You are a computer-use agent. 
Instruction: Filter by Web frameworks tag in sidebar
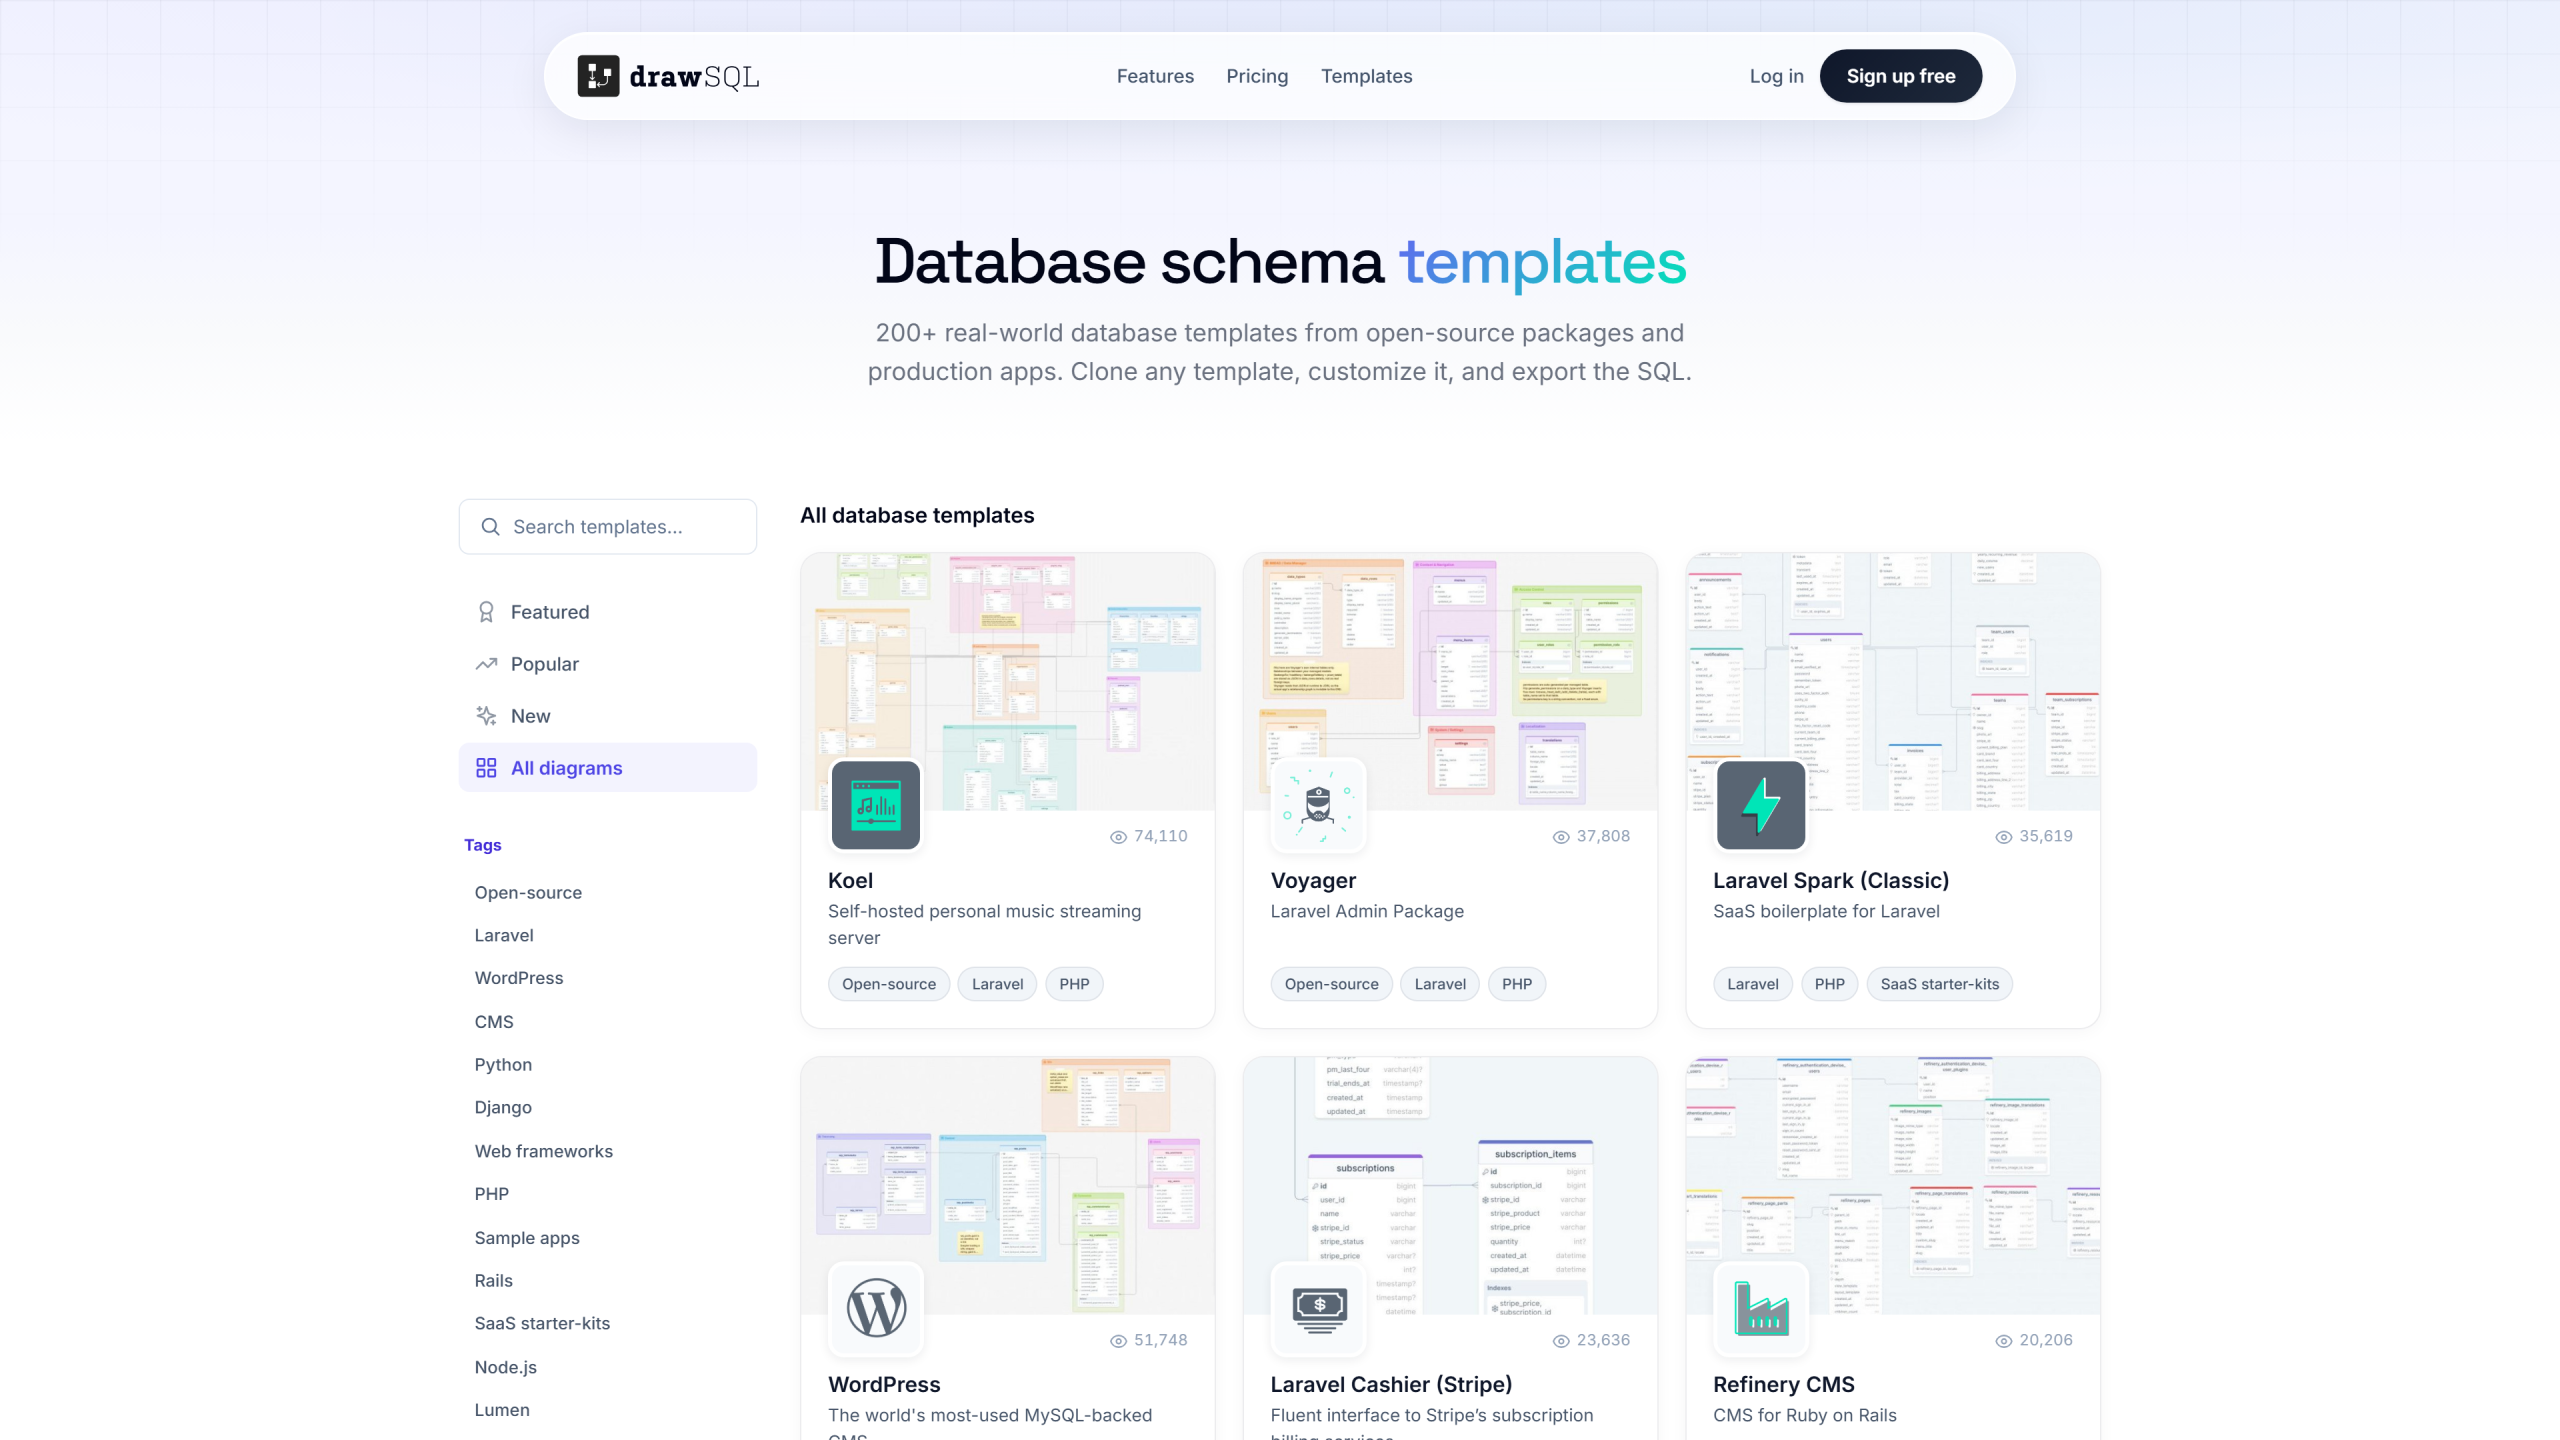coord(544,1151)
